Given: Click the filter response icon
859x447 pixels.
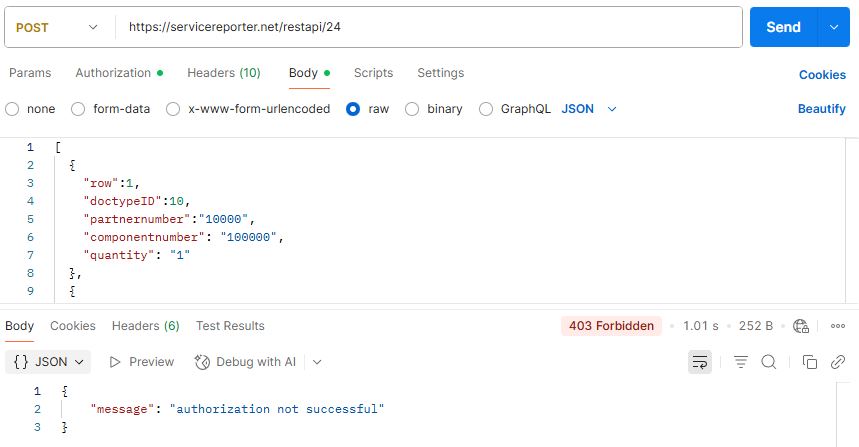Looking at the screenshot, I should (741, 362).
